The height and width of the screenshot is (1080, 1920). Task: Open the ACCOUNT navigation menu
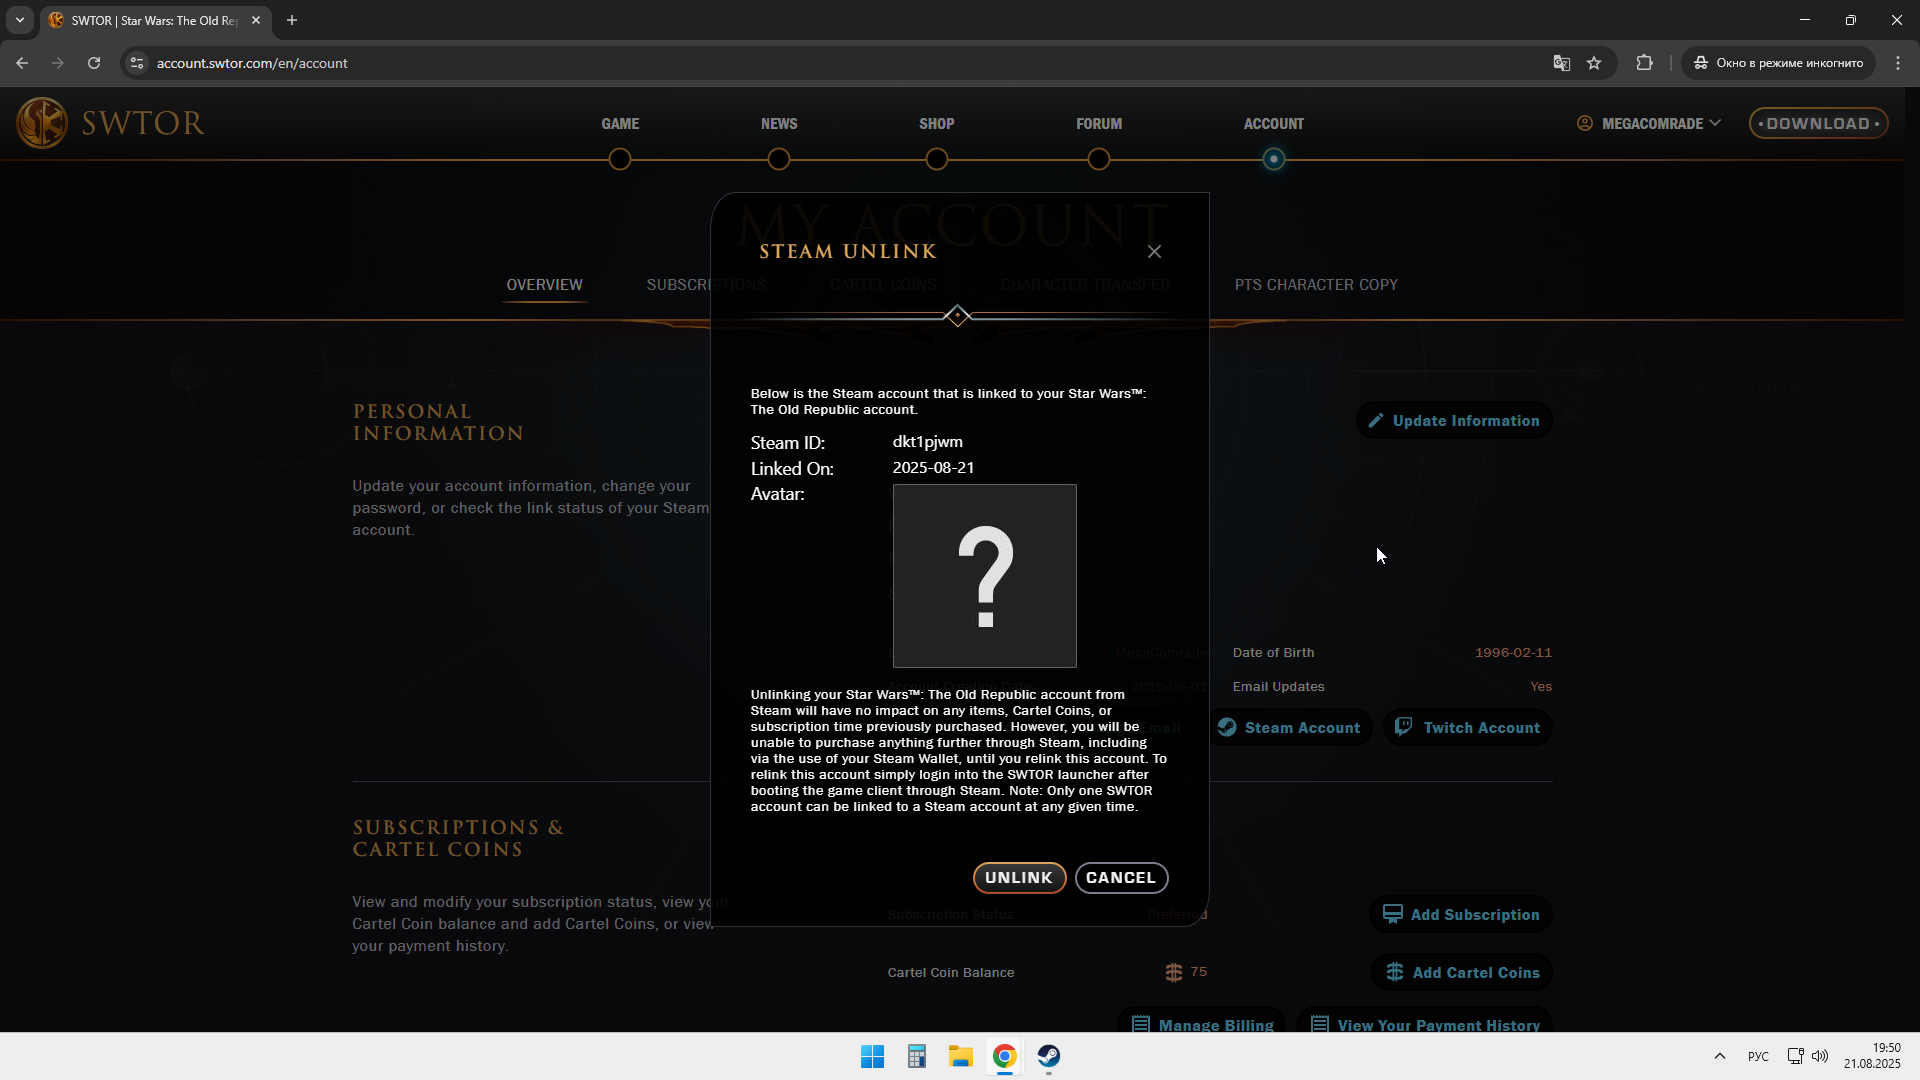(1274, 124)
